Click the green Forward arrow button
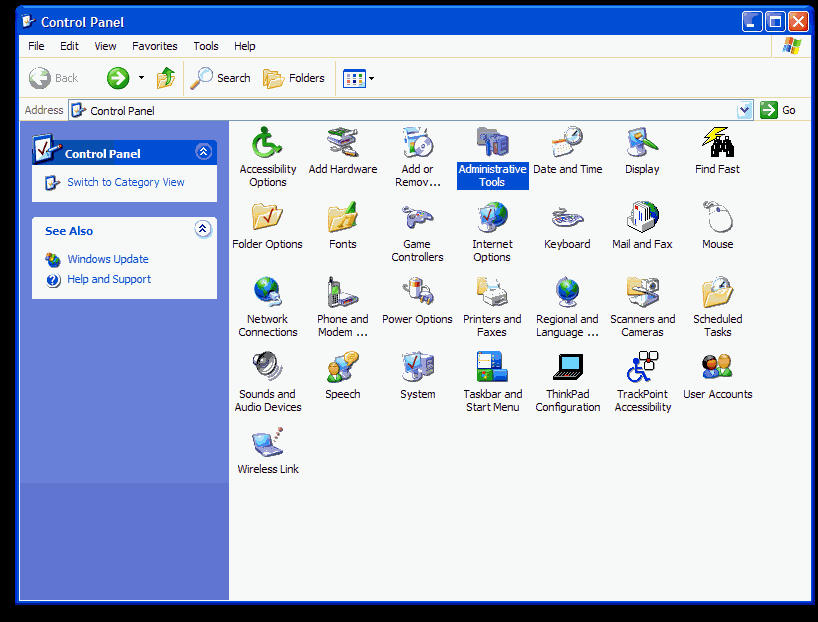Image resolution: width=818 pixels, height=622 pixels. [x=118, y=78]
